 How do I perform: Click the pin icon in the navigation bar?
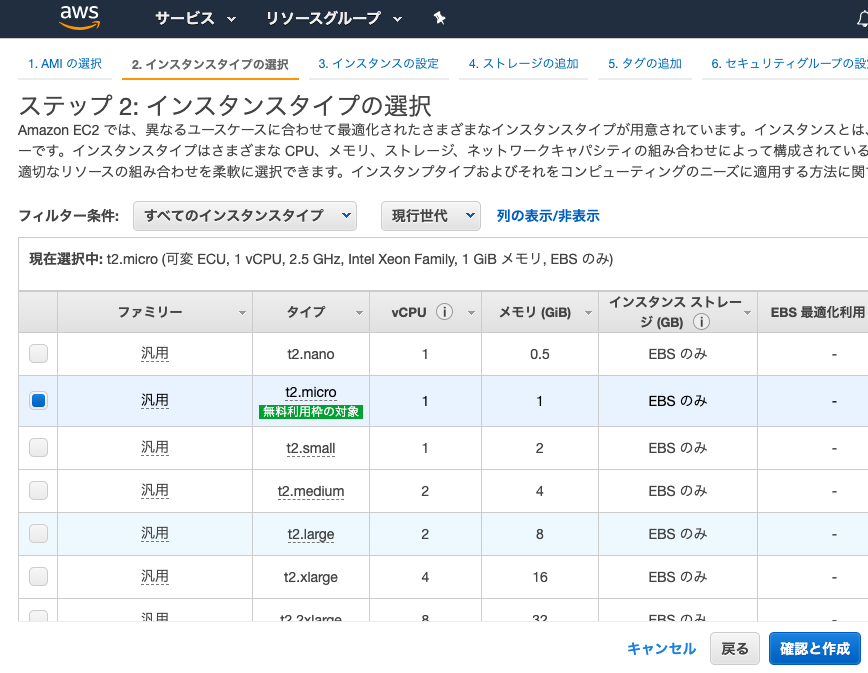click(440, 17)
